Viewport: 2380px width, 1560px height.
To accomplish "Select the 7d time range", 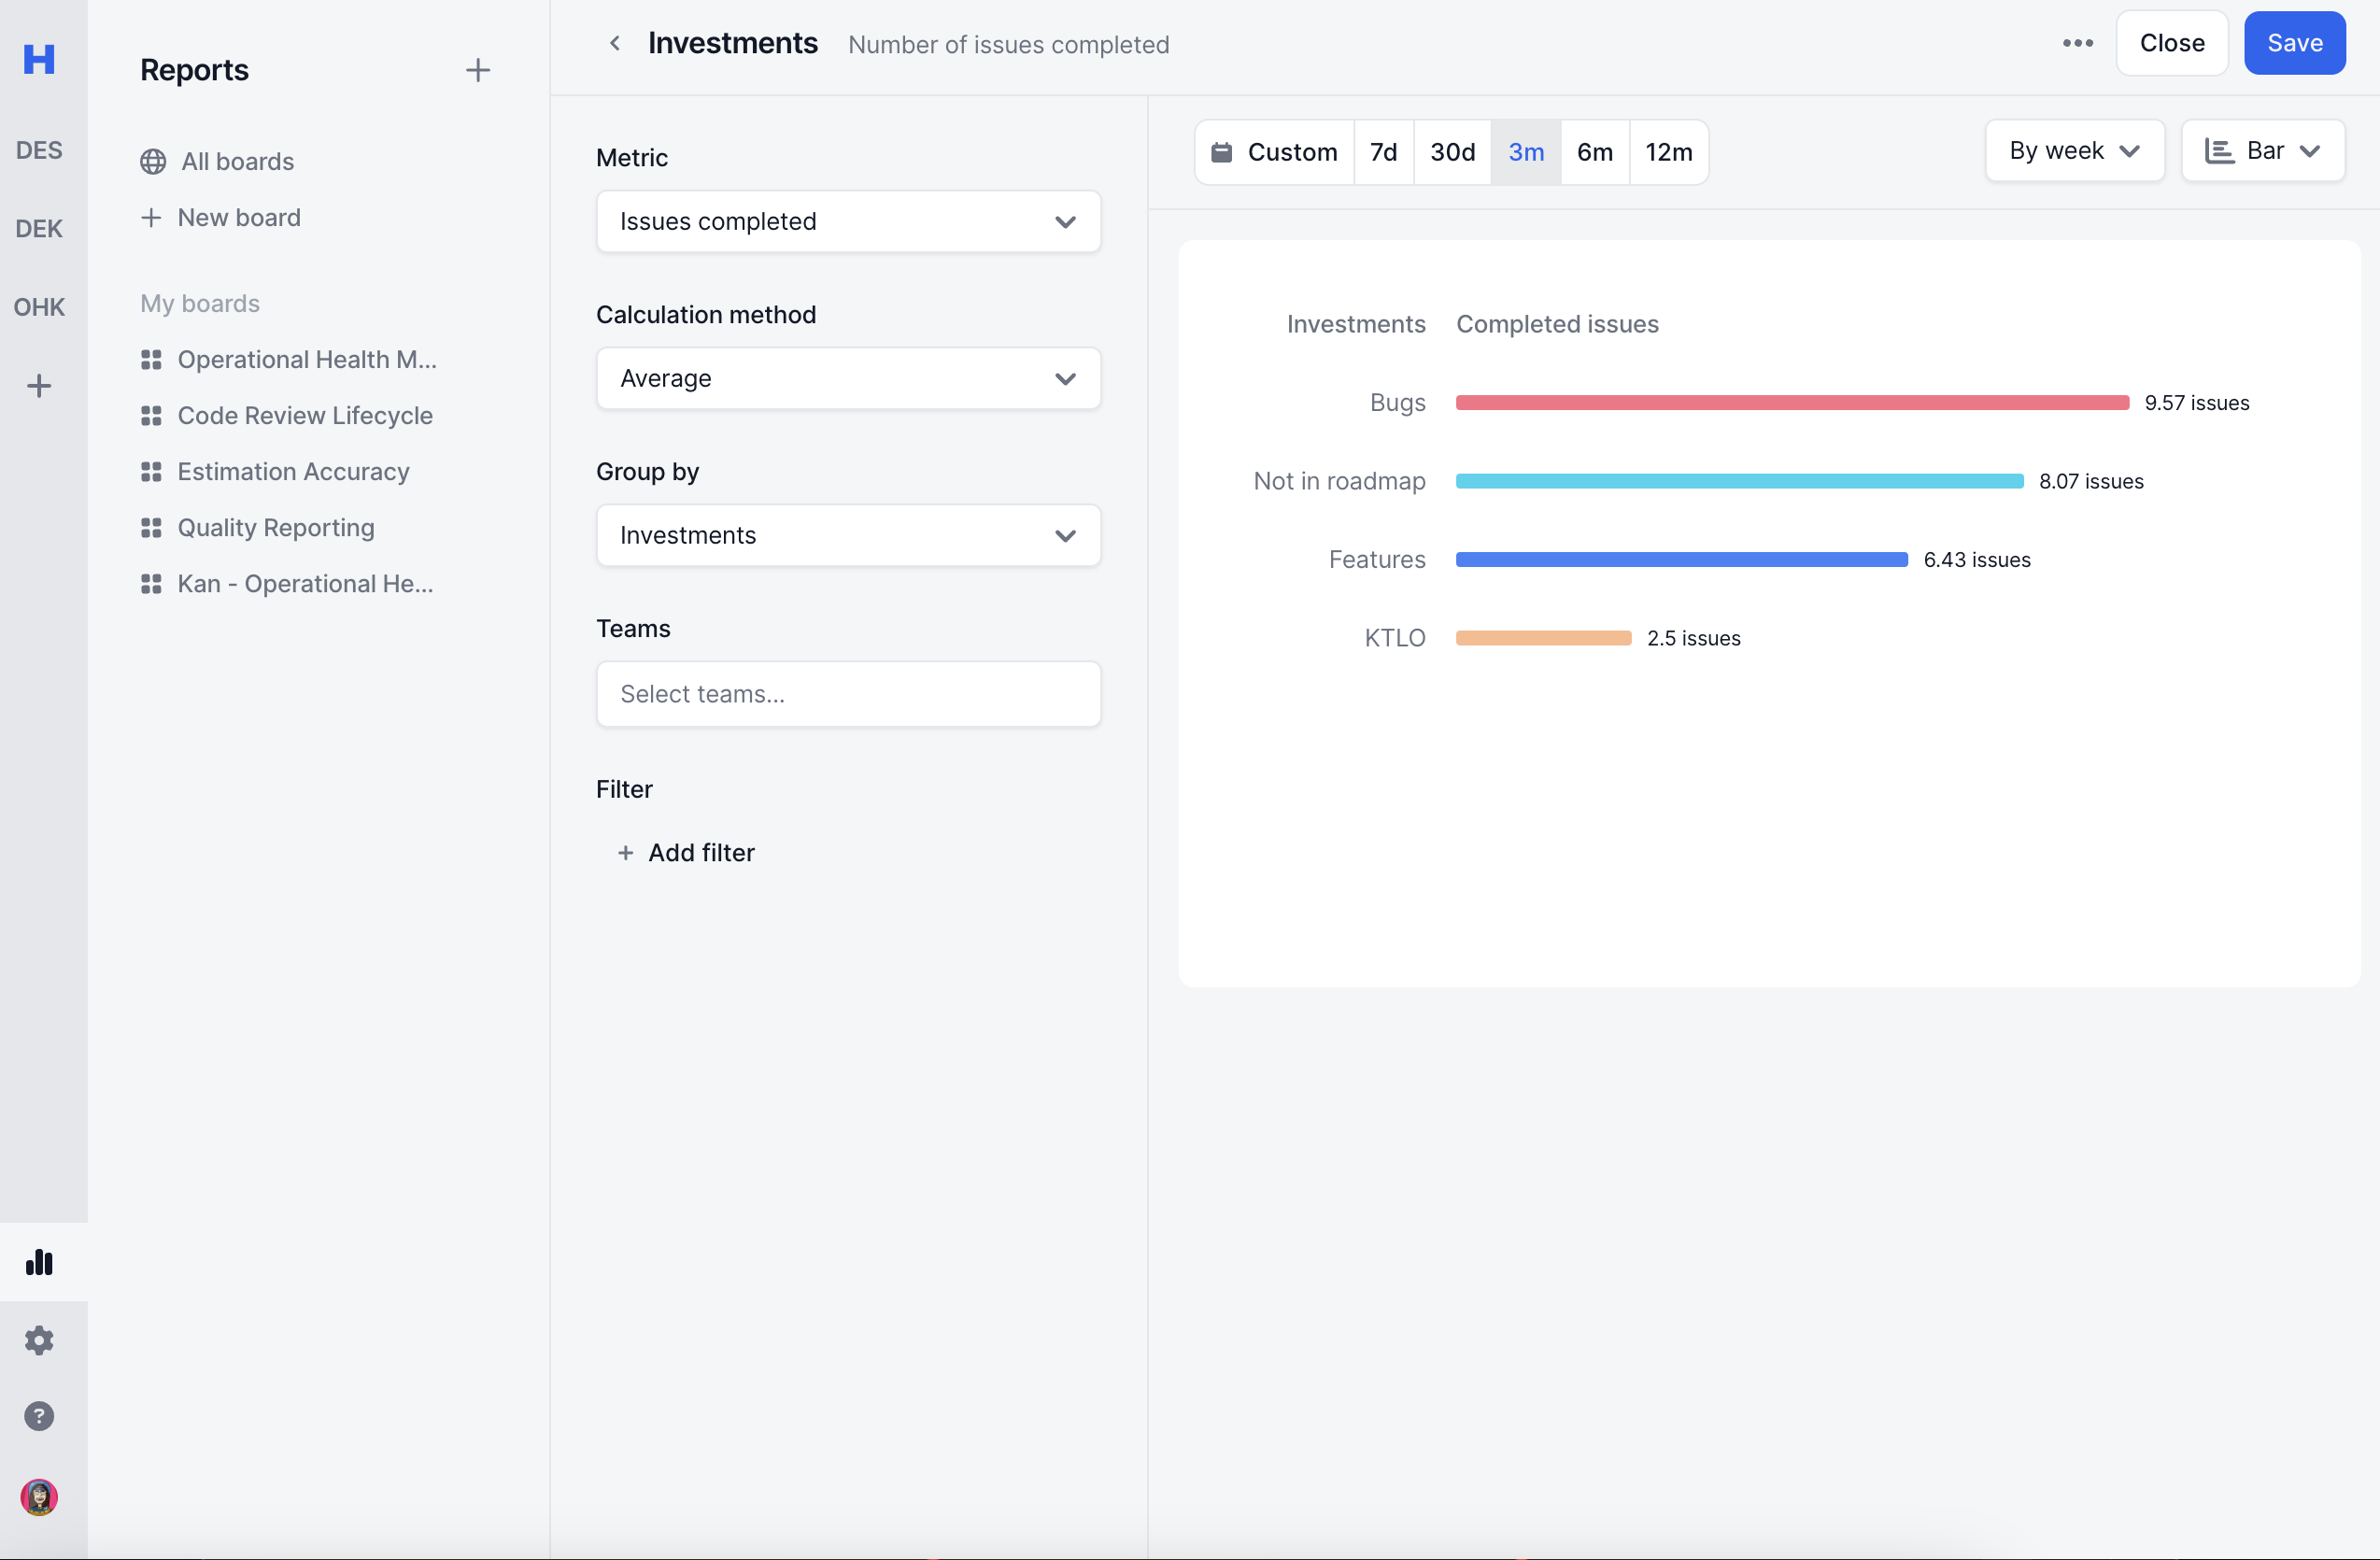I will point(1383,152).
